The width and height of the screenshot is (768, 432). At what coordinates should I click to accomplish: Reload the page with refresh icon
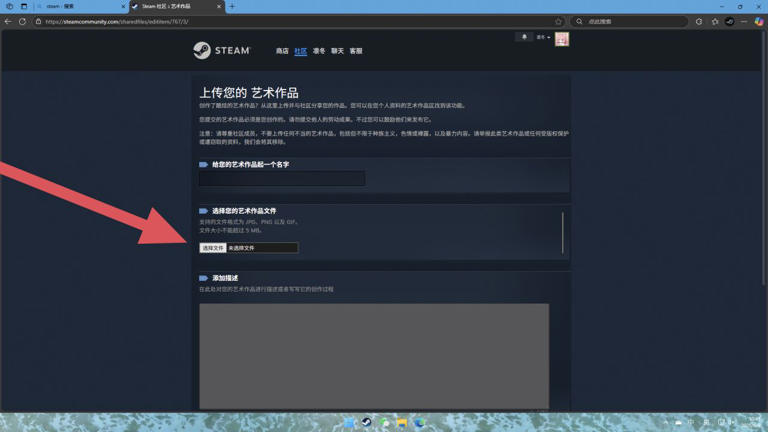coord(23,22)
